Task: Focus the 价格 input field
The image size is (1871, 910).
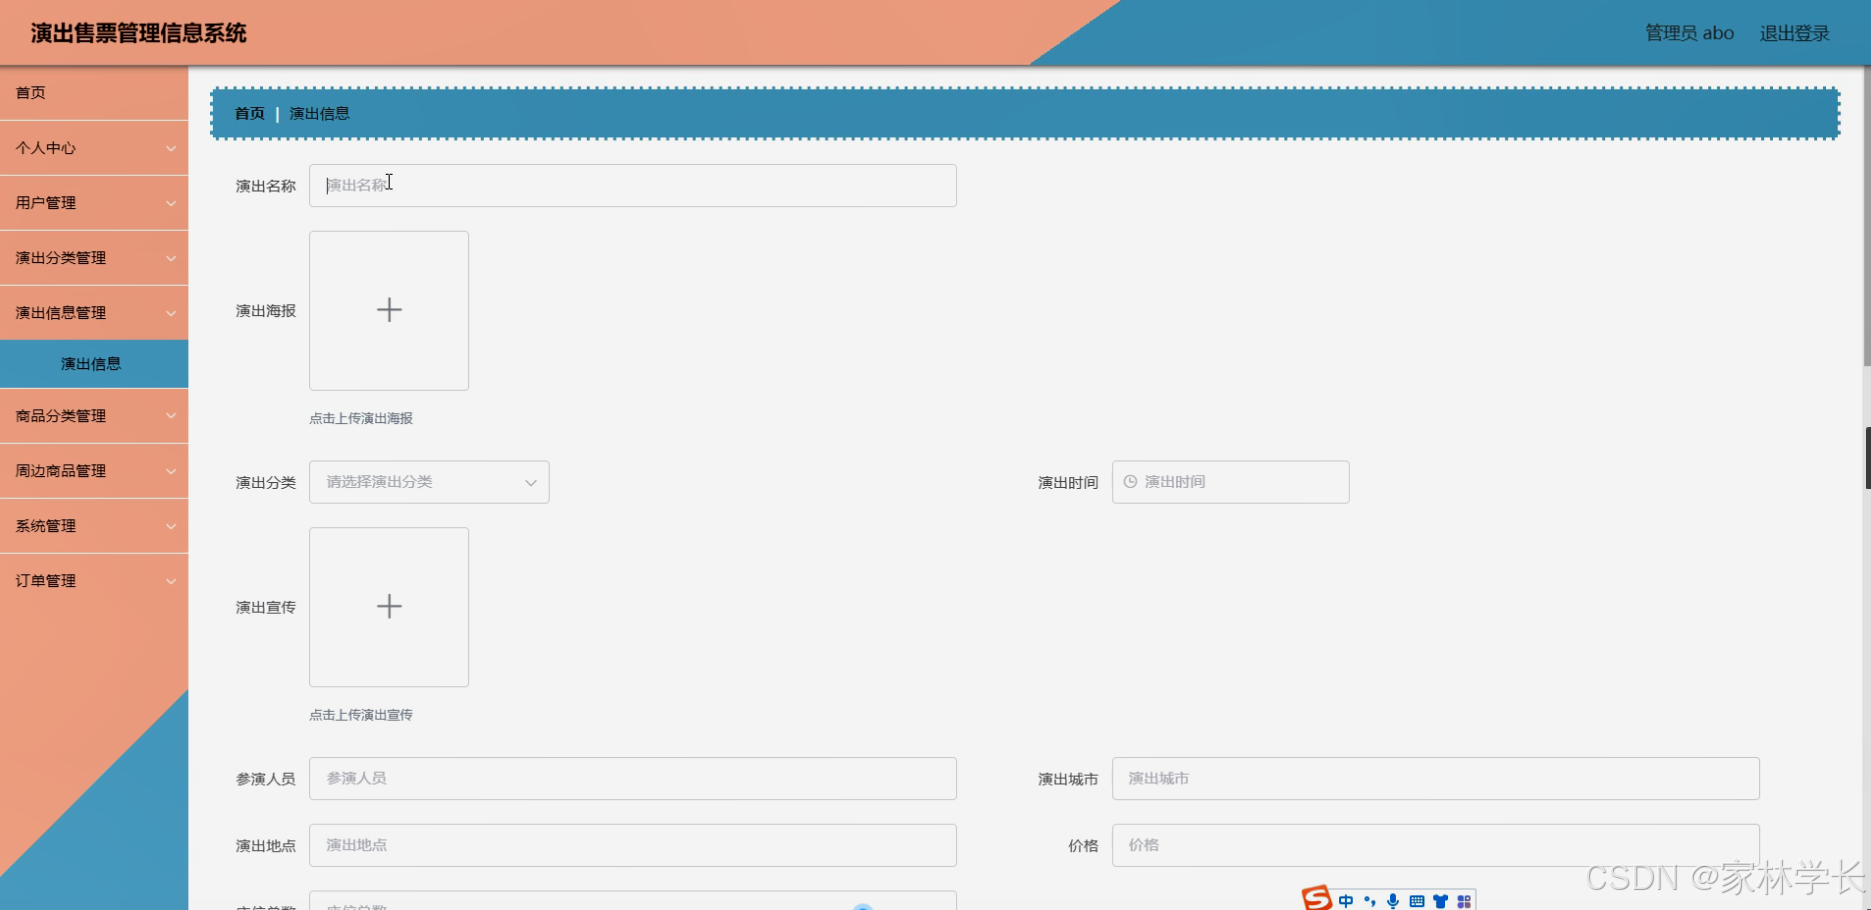Action: [1435, 846]
